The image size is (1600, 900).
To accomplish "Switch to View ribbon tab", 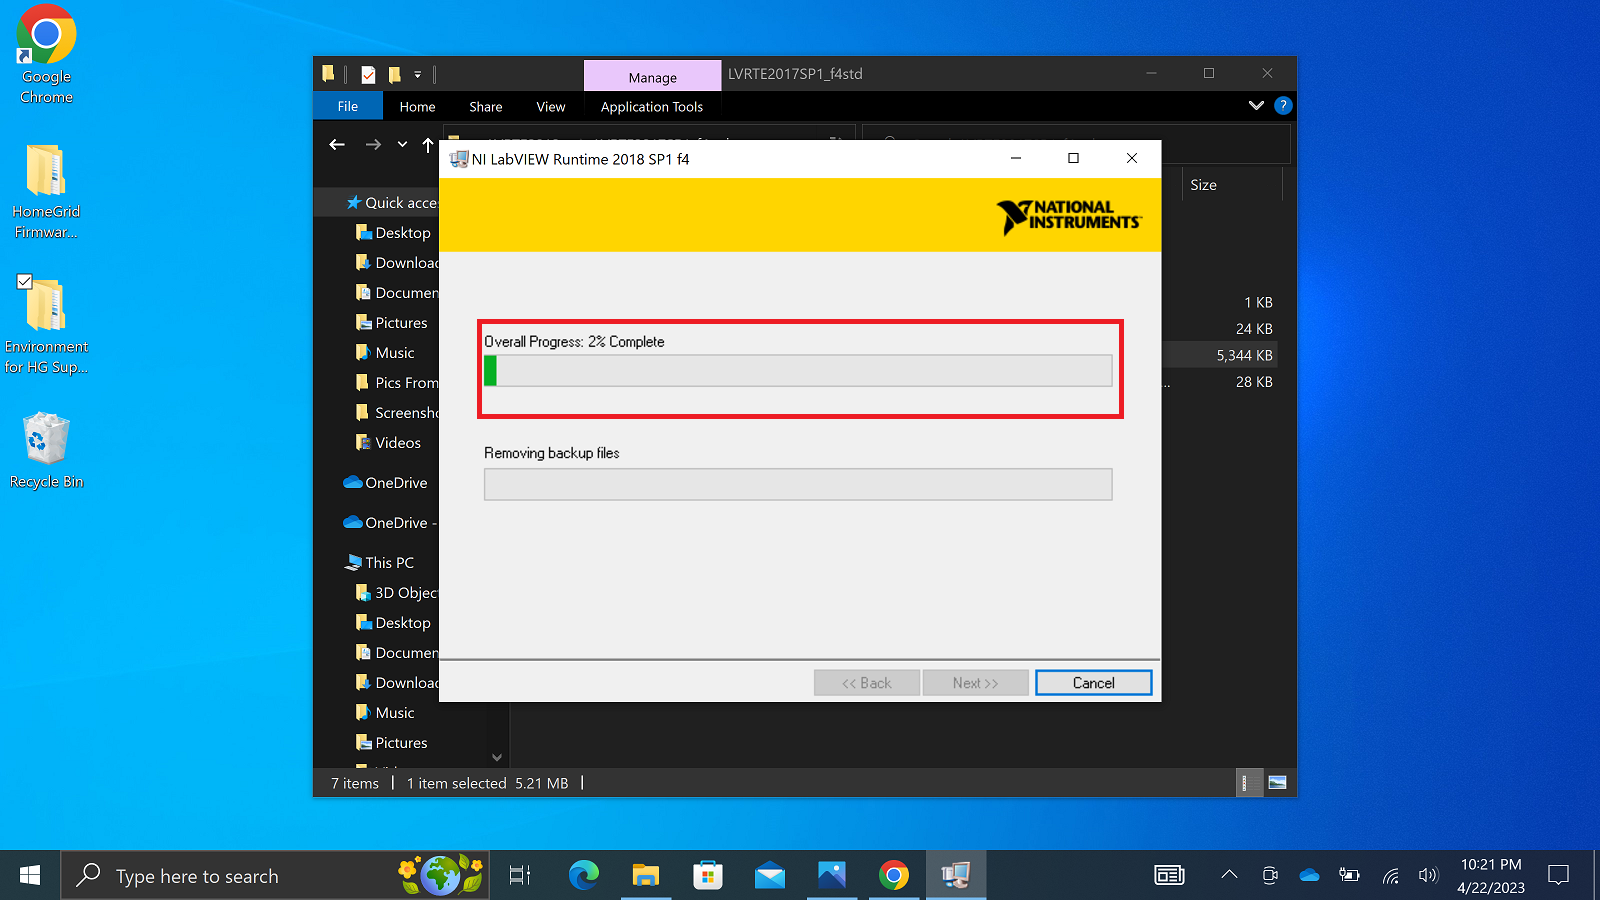I will [550, 106].
